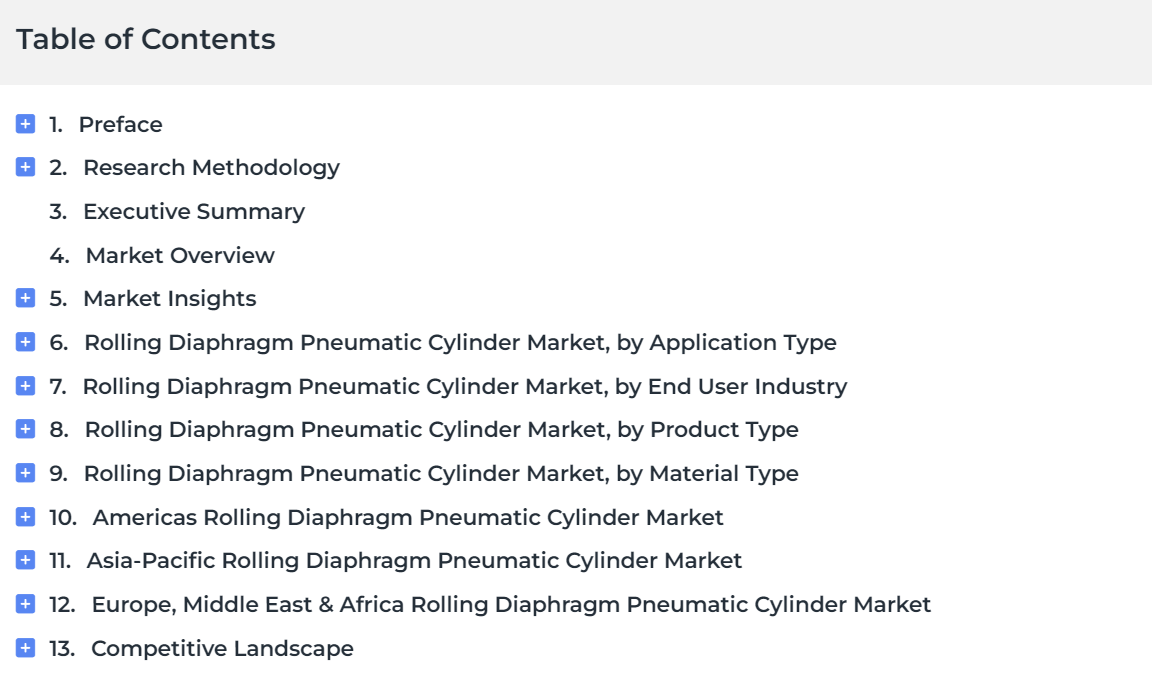Click plus icon beside Asia-Pacific market entry
This screenshot has width=1152, height=691.
coord(25,560)
